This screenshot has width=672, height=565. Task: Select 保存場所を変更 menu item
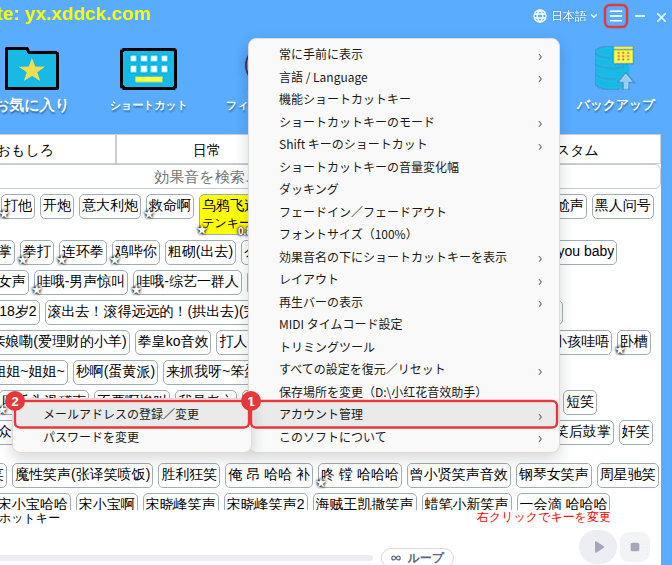(405, 392)
